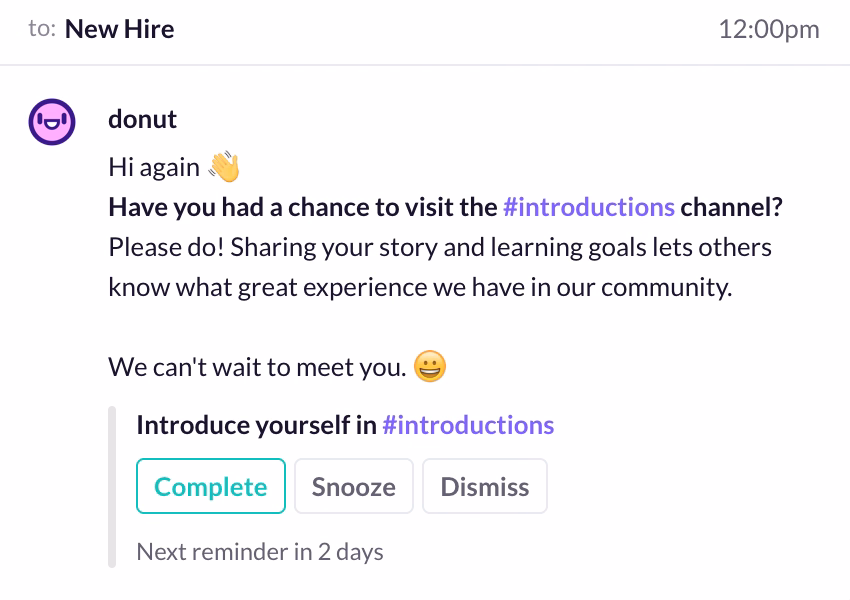Click the "know what great experience" line

(x=420, y=287)
